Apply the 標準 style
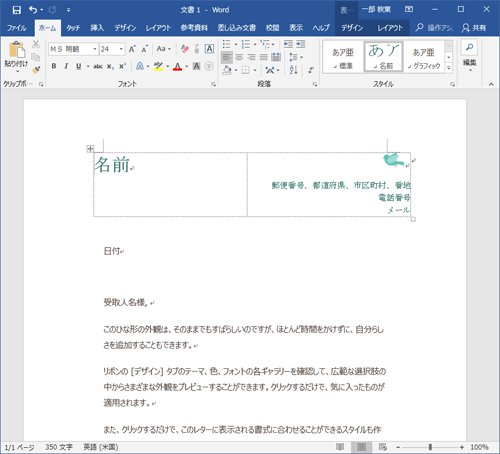The width and height of the screenshot is (500, 454). (x=343, y=58)
